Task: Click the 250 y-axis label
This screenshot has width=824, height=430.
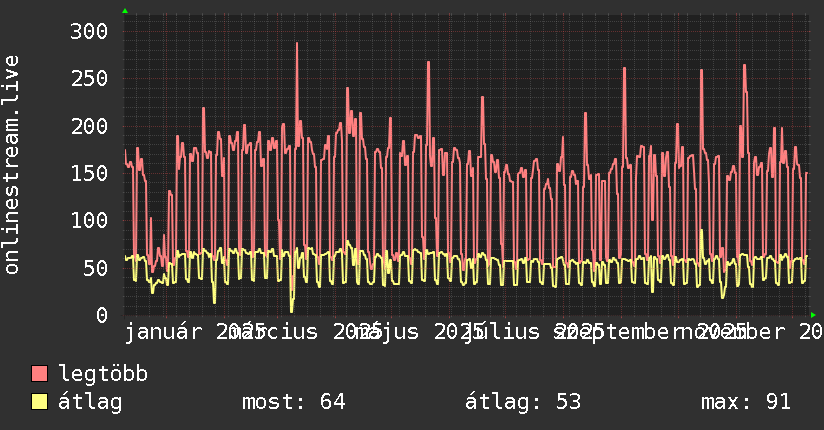Action: 89,79
